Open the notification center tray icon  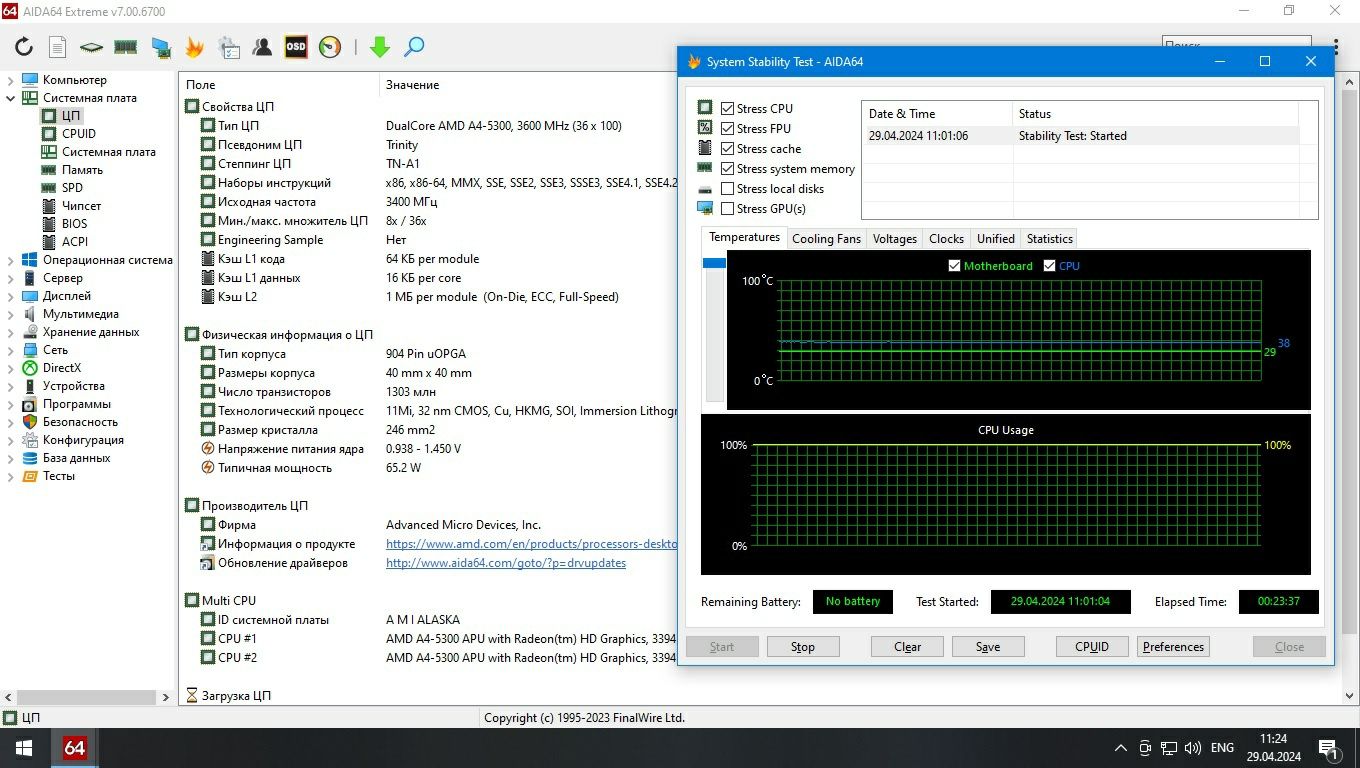[1329, 748]
